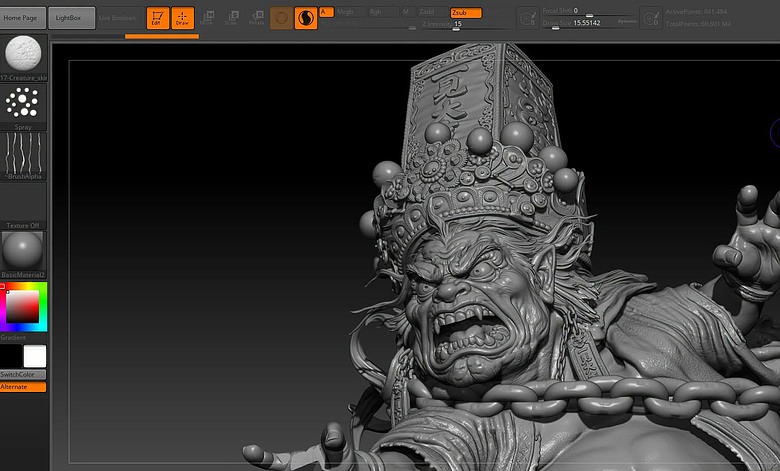Screen dimensions: 780x471
Task: Select the white main color swatch
Action: click(35, 356)
